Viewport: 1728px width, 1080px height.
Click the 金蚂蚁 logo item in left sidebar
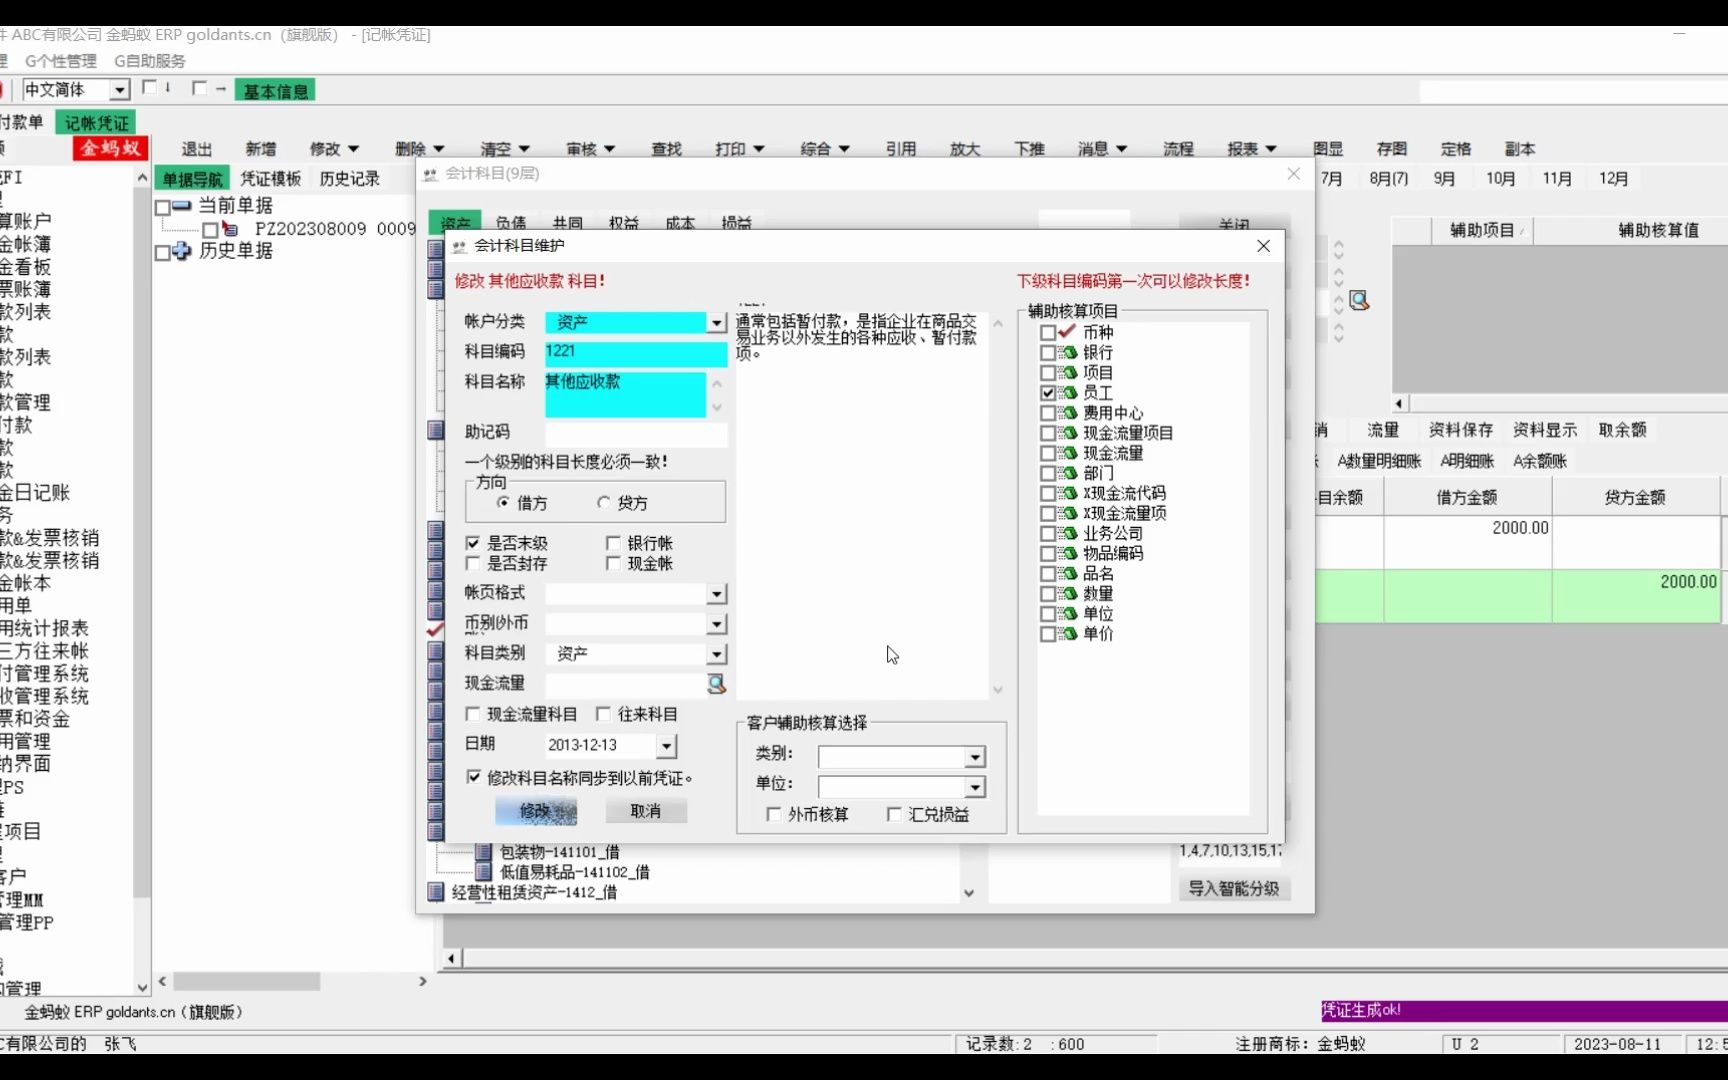108,148
